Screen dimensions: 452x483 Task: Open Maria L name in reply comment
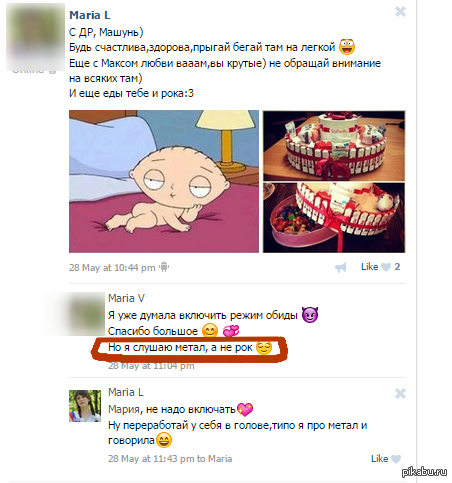126,392
